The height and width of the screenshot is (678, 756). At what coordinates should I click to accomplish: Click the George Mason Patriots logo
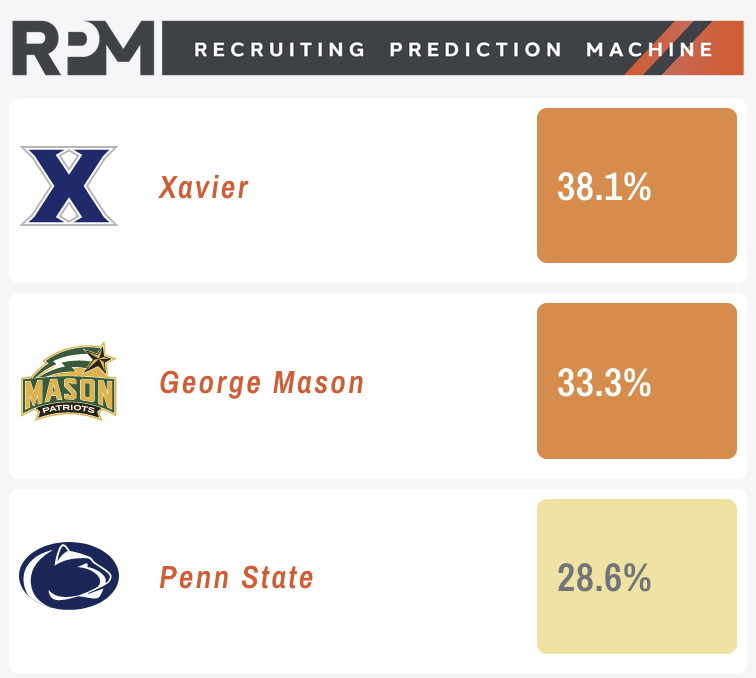69,381
